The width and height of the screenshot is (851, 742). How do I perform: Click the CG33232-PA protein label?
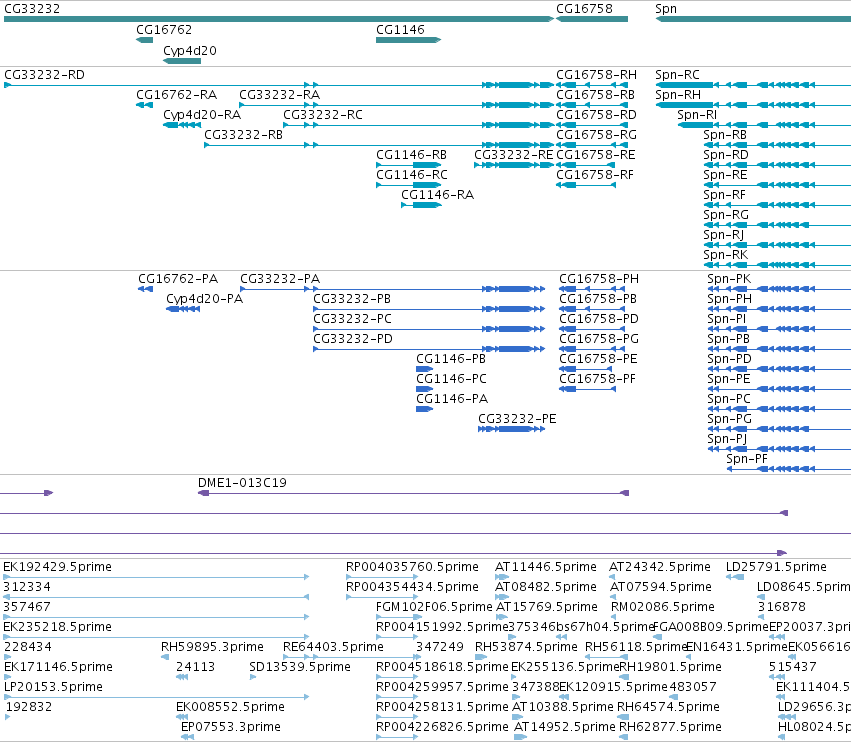[x=280, y=279]
